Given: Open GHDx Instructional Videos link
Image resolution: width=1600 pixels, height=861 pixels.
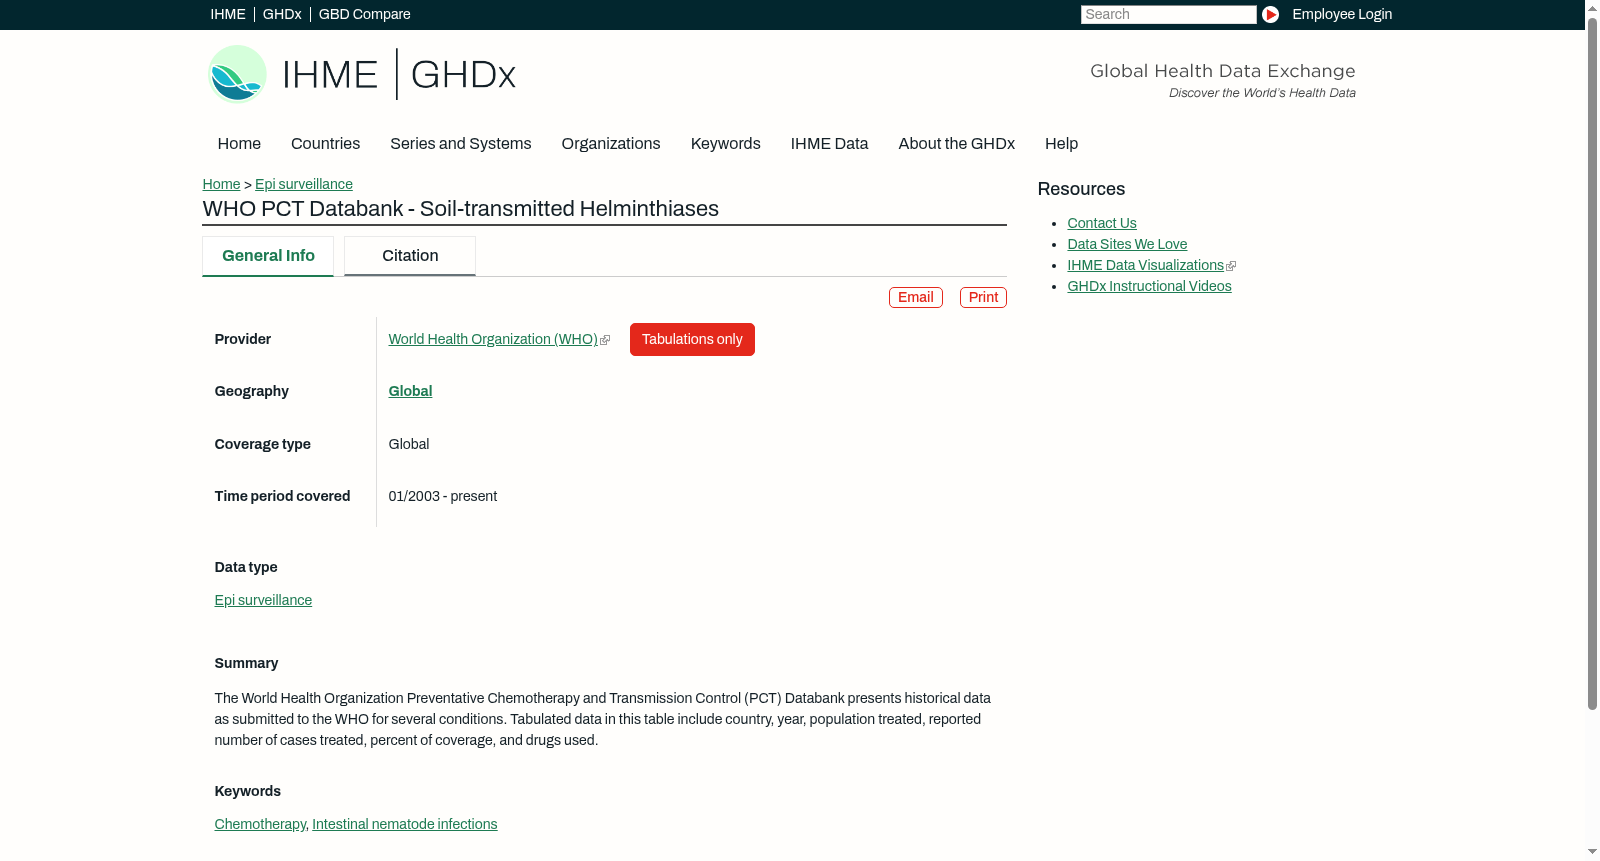Looking at the screenshot, I should tap(1149, 287).
